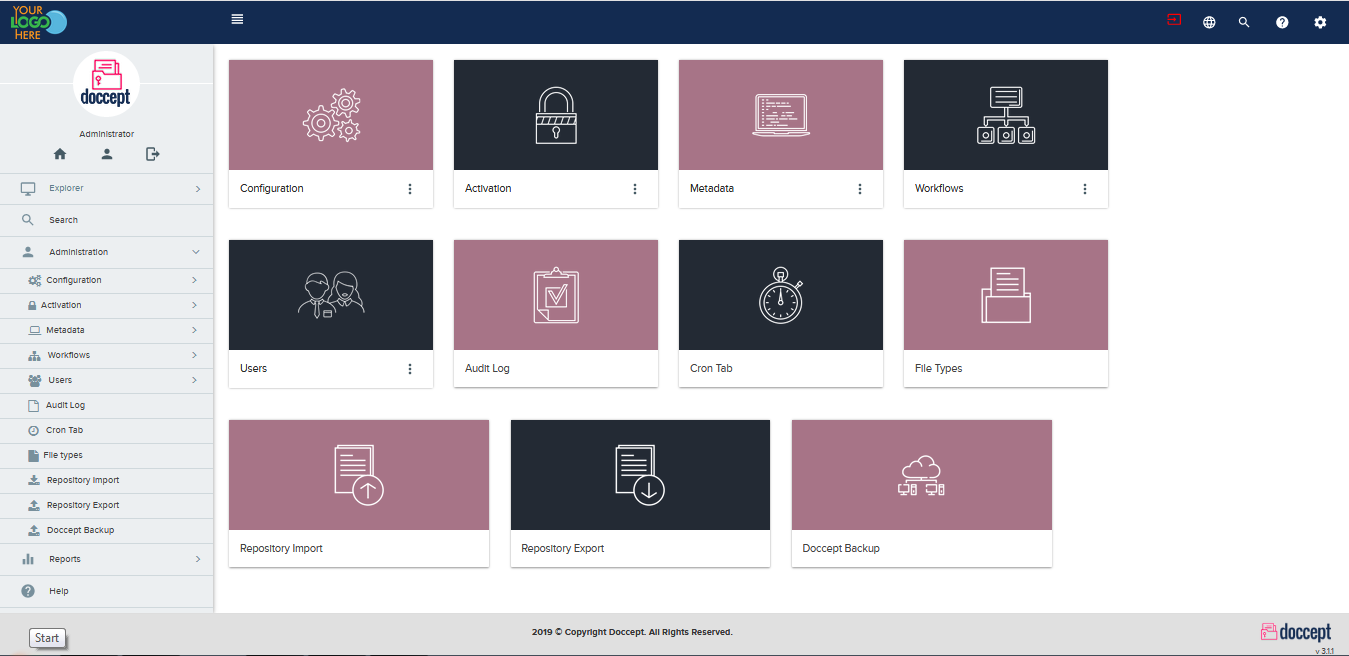Screen dimensions: 1349x656
Task: Open the settings gear in top bar
Action: pos(1320,22)
